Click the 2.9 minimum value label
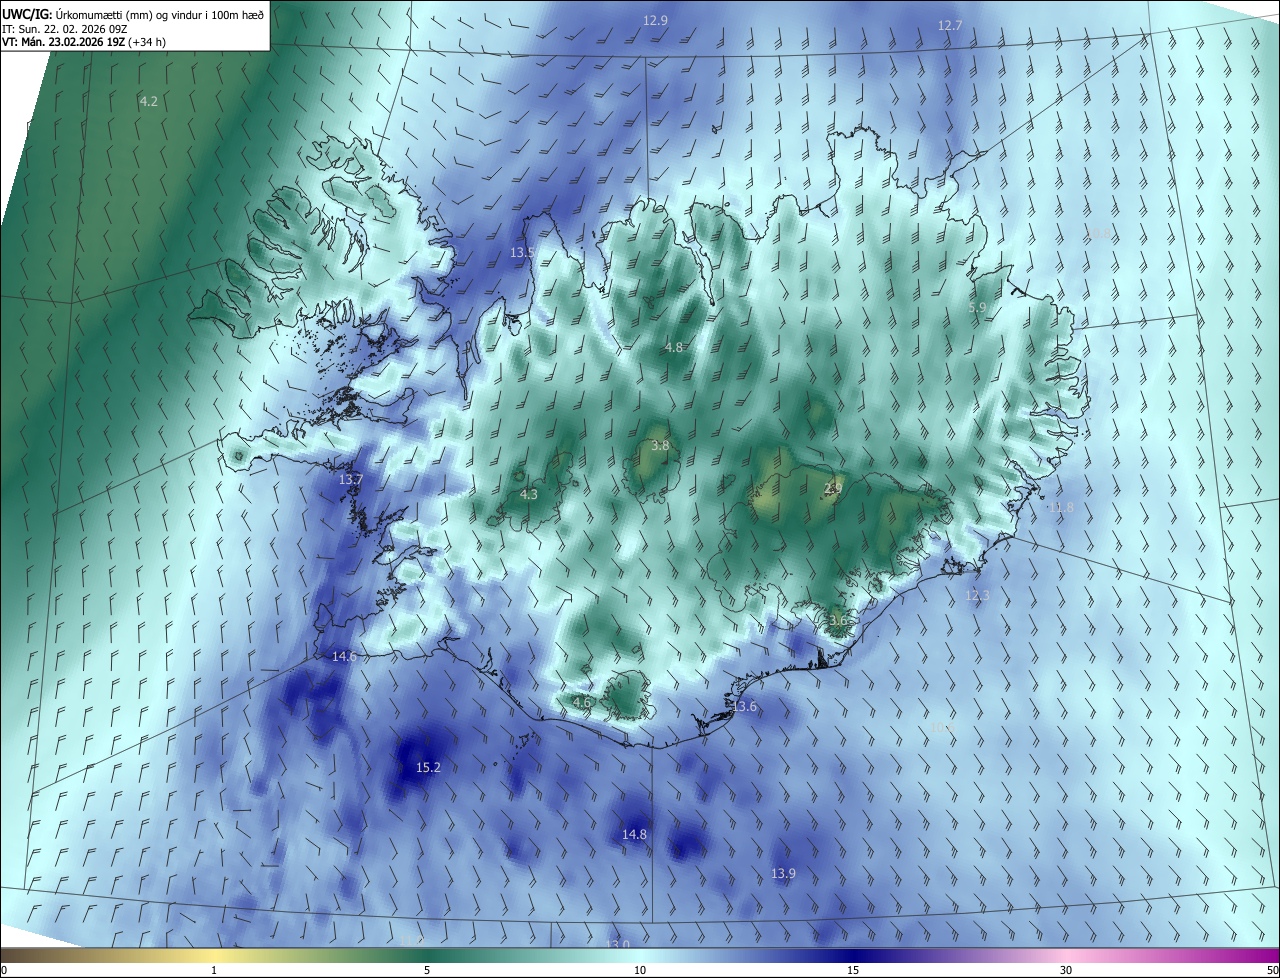 click(832, 488)
